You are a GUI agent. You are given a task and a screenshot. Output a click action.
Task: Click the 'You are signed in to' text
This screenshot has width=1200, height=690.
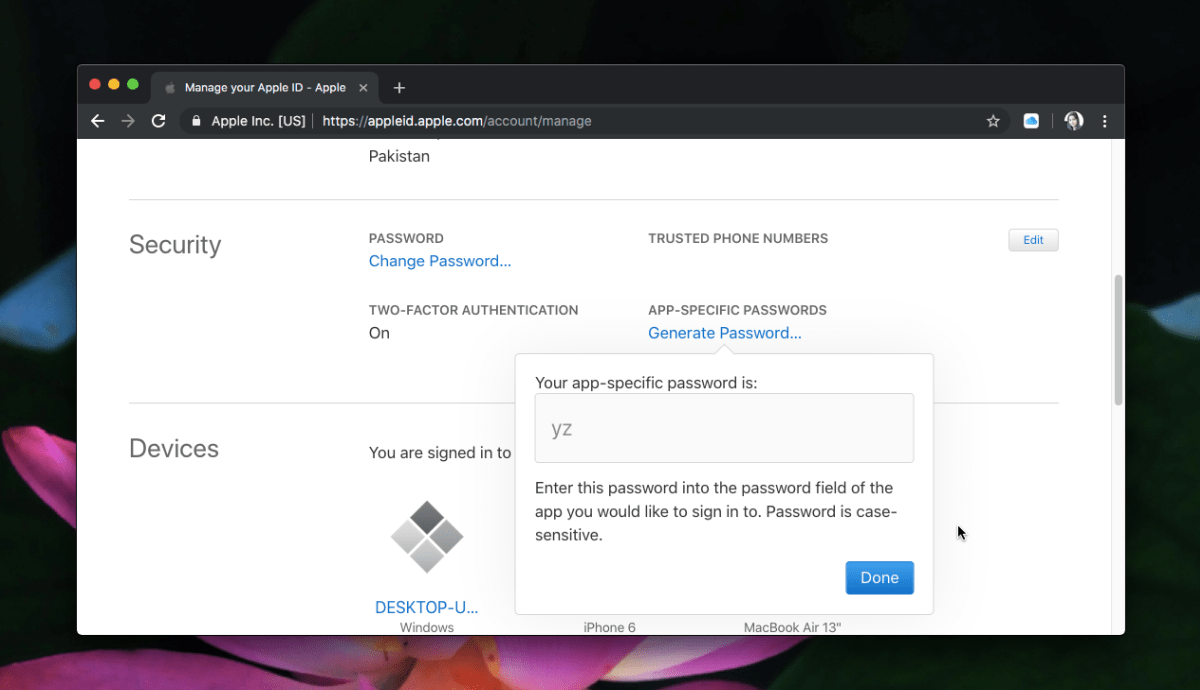coord(440,453)
